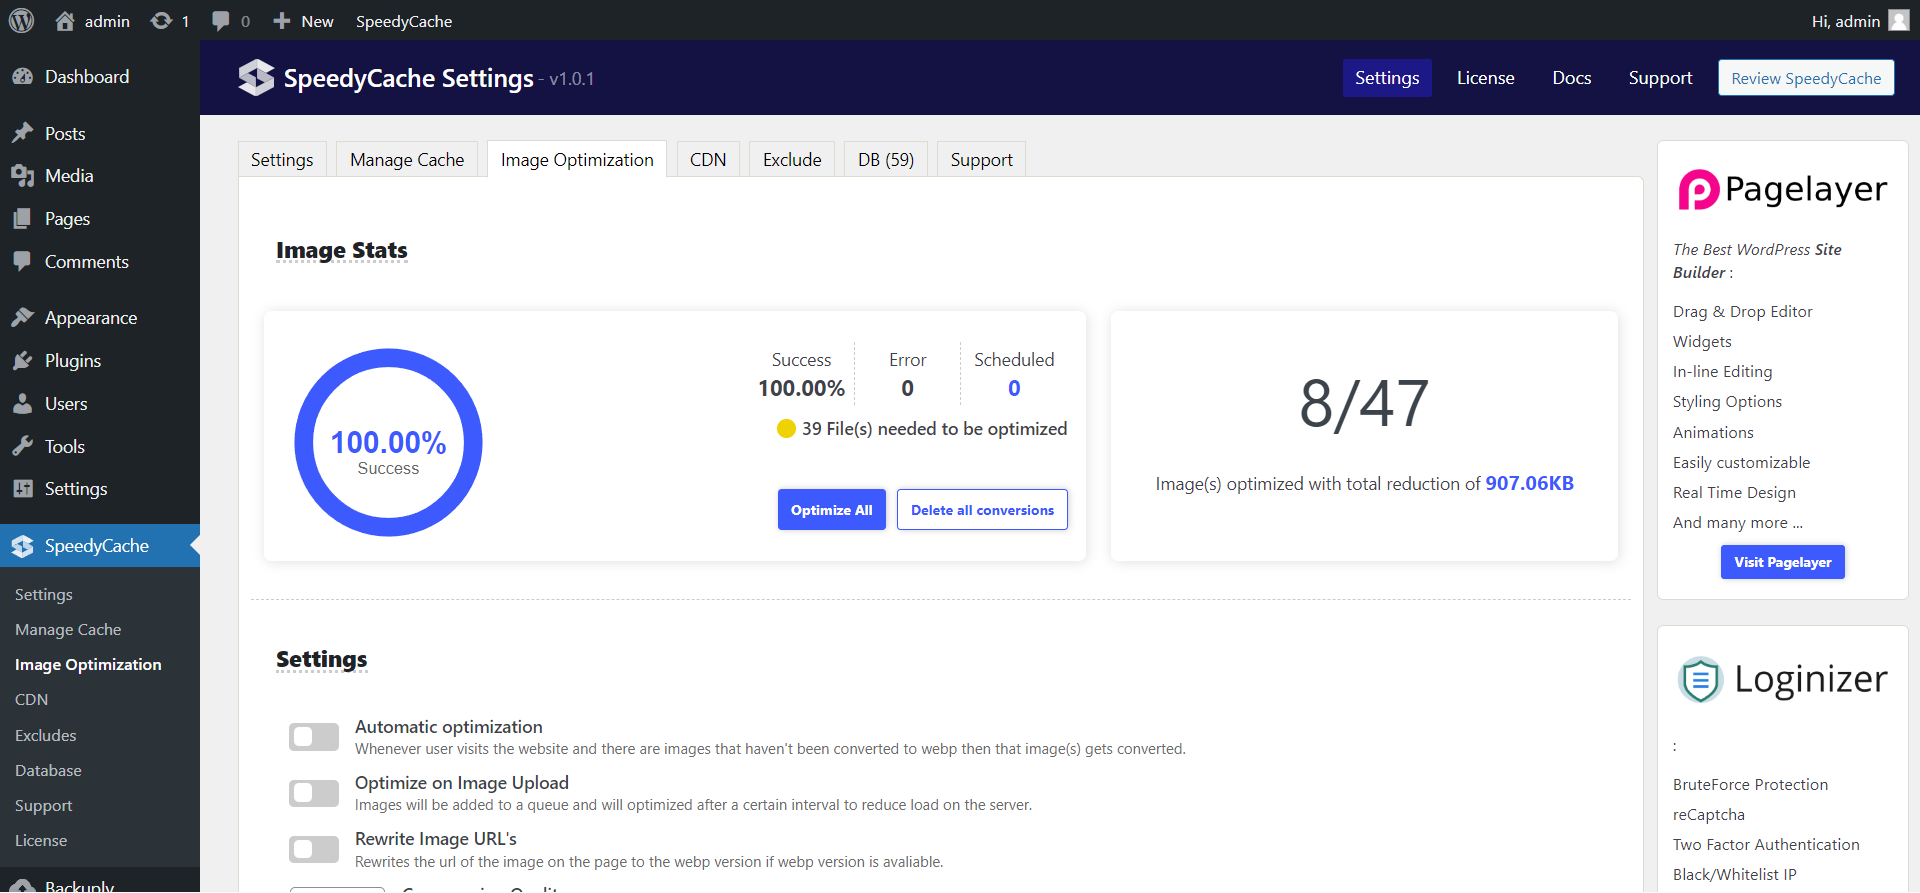This screenshot has height=893, width=1920.
Task: Open the DB (59) tab
Action: [x=886, y=160]
